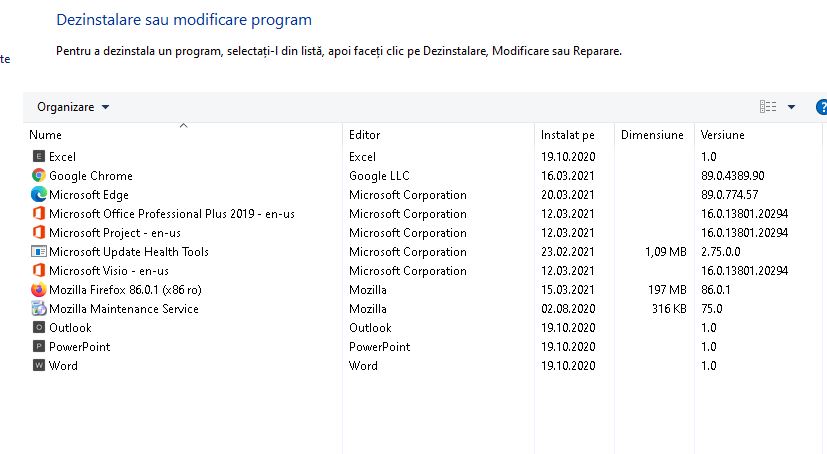The image size is (827, 454).
Task: Sort by the Dimensiune column header
Action: pyautogui.click(x=652, y=135)
